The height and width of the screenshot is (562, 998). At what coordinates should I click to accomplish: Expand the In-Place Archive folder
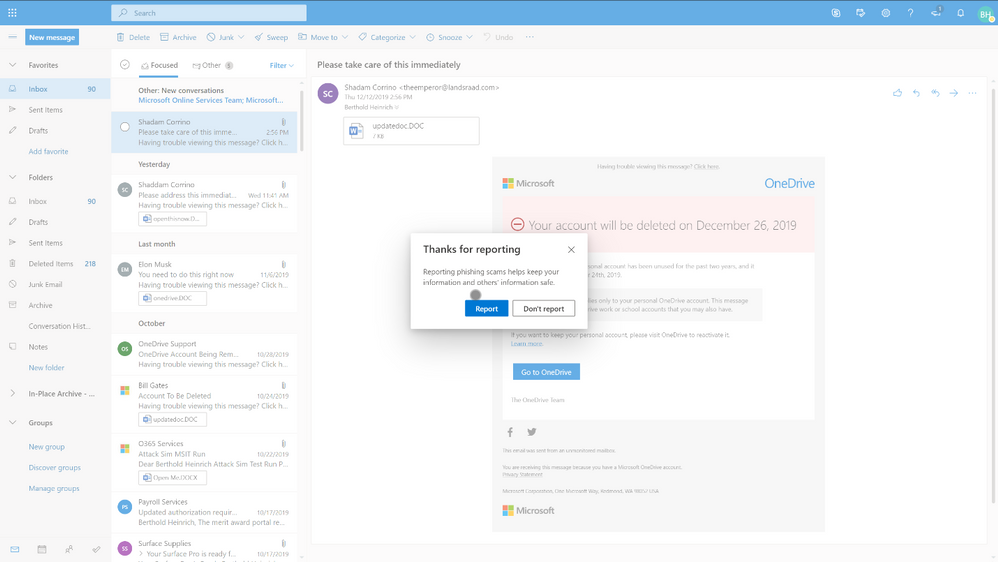[x=12, y=393]
